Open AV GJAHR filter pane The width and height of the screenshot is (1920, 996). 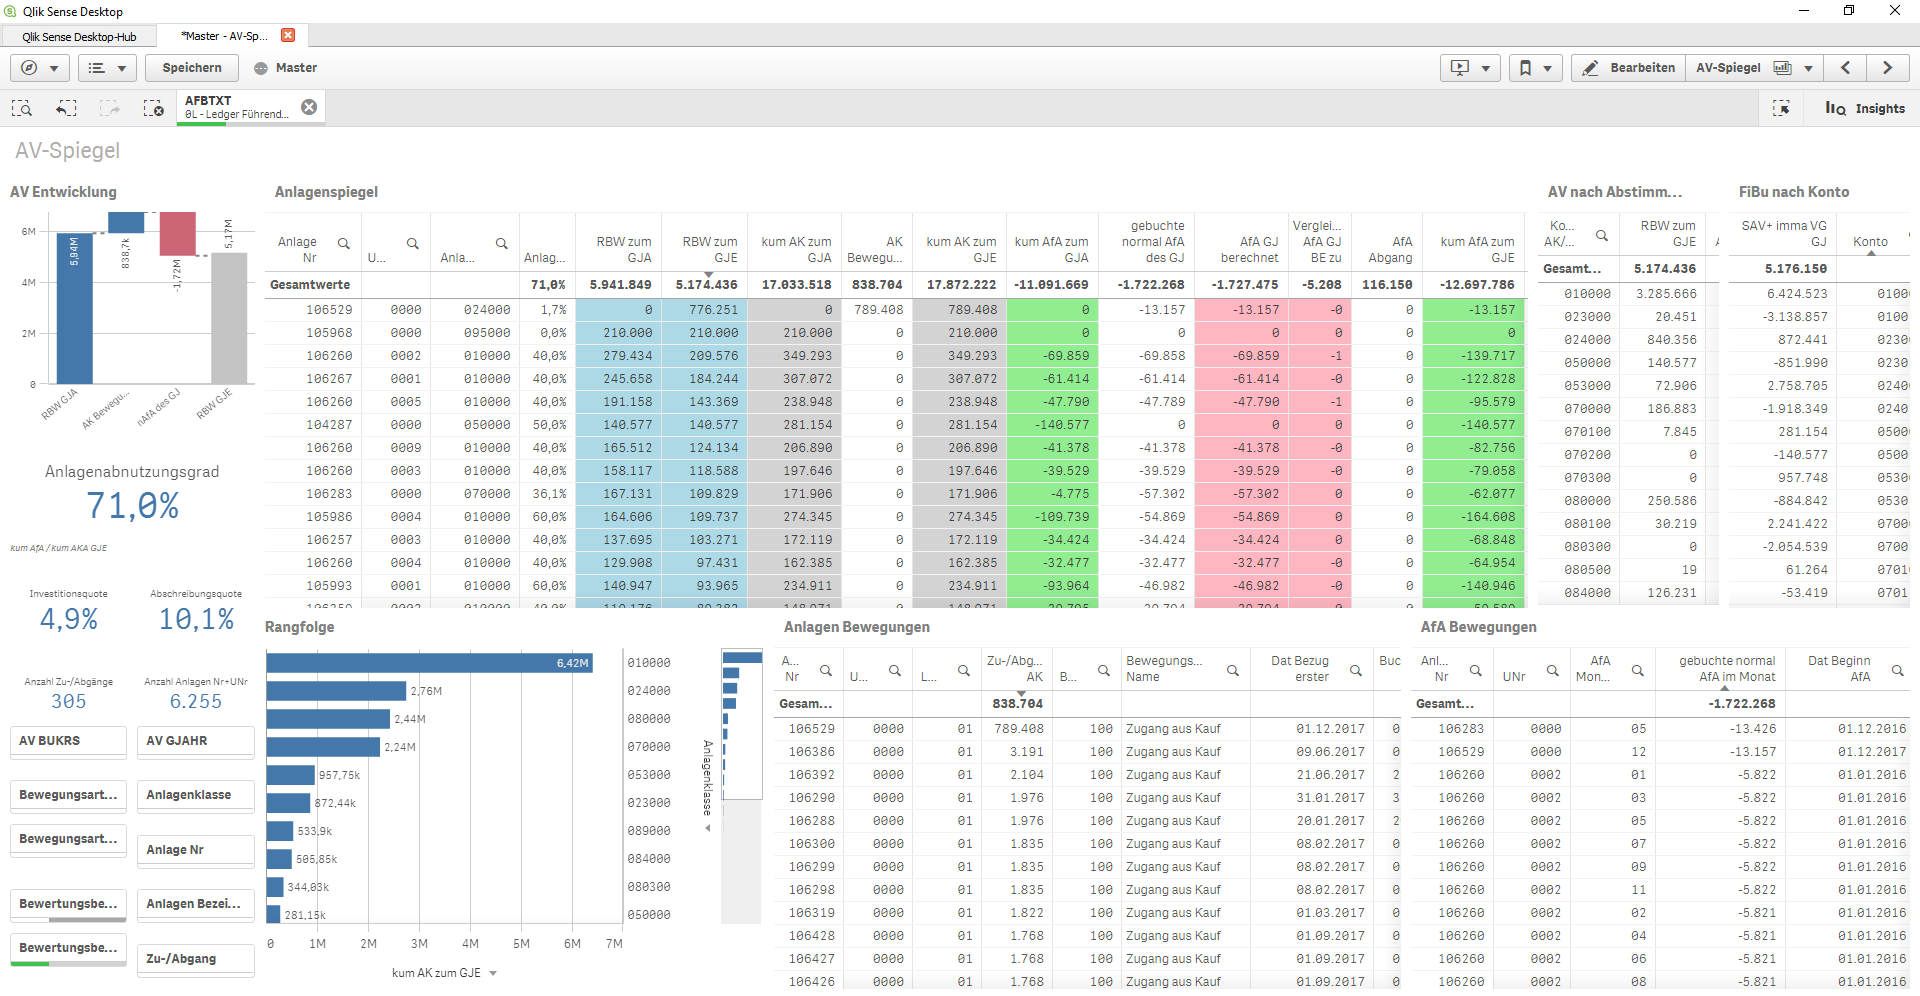click(x=195, y=741)
